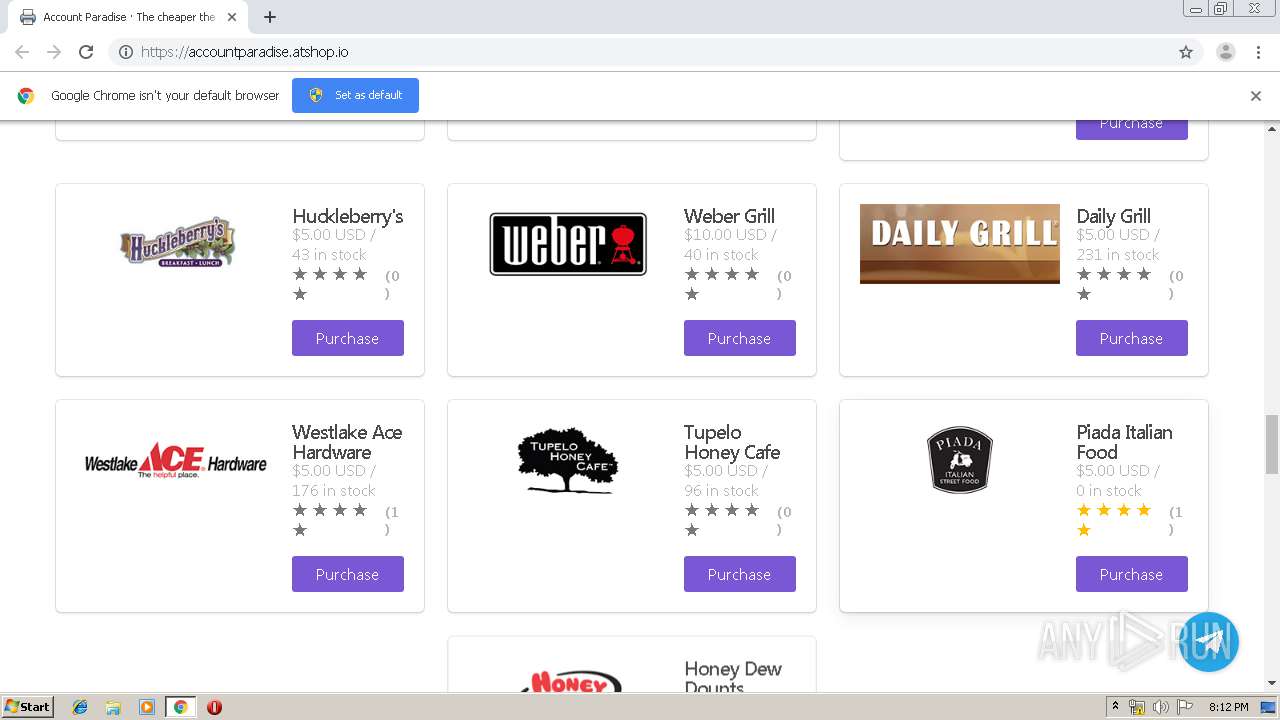
Task: Select the '0 in stock' text for Piada
Action: pos(1109,491)
